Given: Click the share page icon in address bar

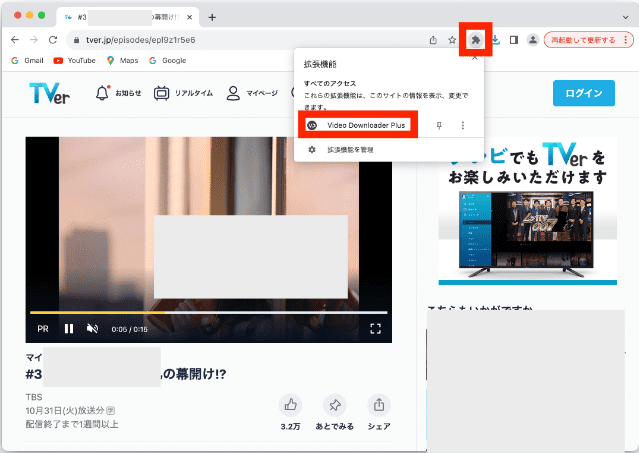Looking at the screenshot, I should click(433, 40).
